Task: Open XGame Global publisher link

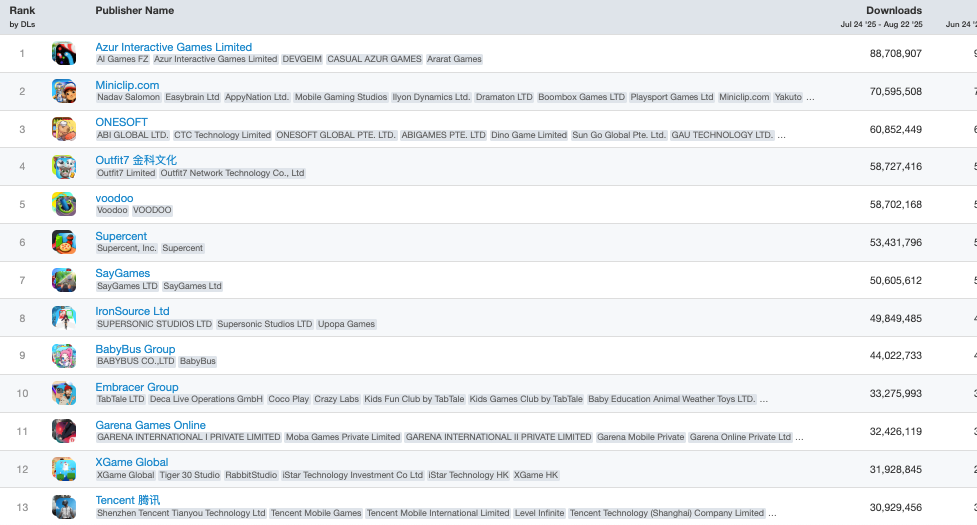Action: 131,462
